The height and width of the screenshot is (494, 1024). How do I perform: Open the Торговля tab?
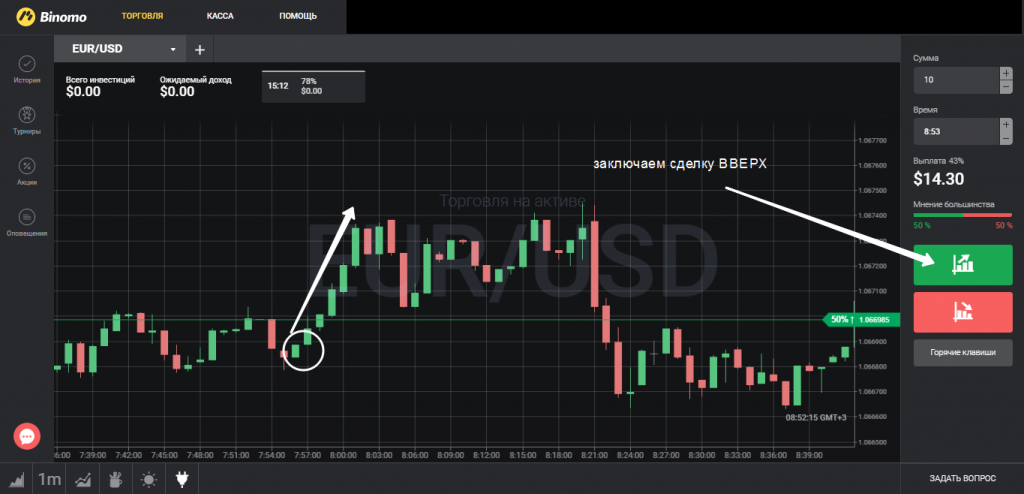click(142, 16)
